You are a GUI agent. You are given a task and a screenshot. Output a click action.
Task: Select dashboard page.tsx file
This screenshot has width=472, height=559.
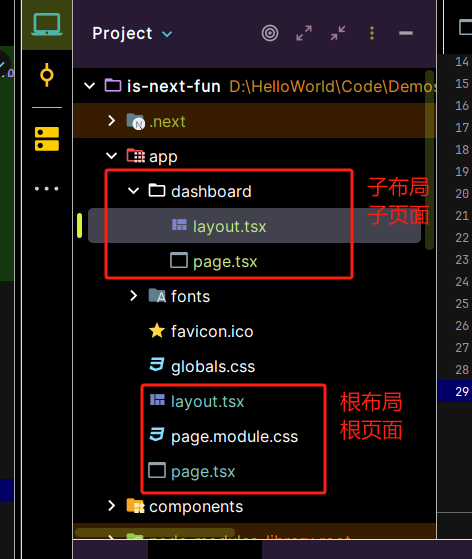click(214, 261)
